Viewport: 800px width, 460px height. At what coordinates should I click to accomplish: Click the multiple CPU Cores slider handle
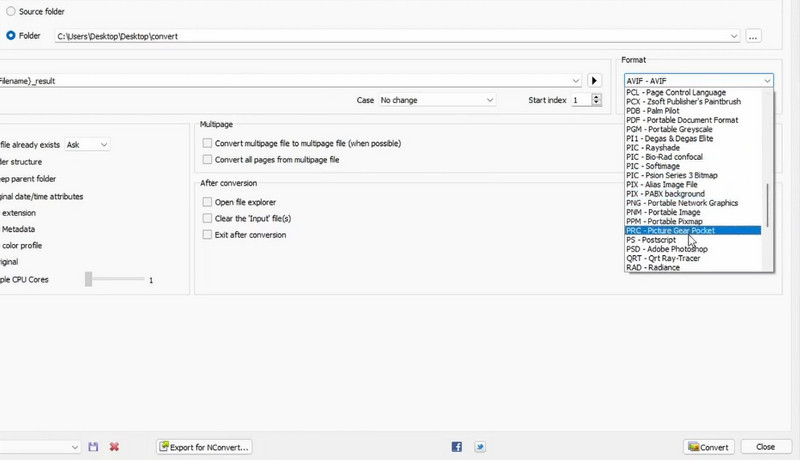point(89,279)
